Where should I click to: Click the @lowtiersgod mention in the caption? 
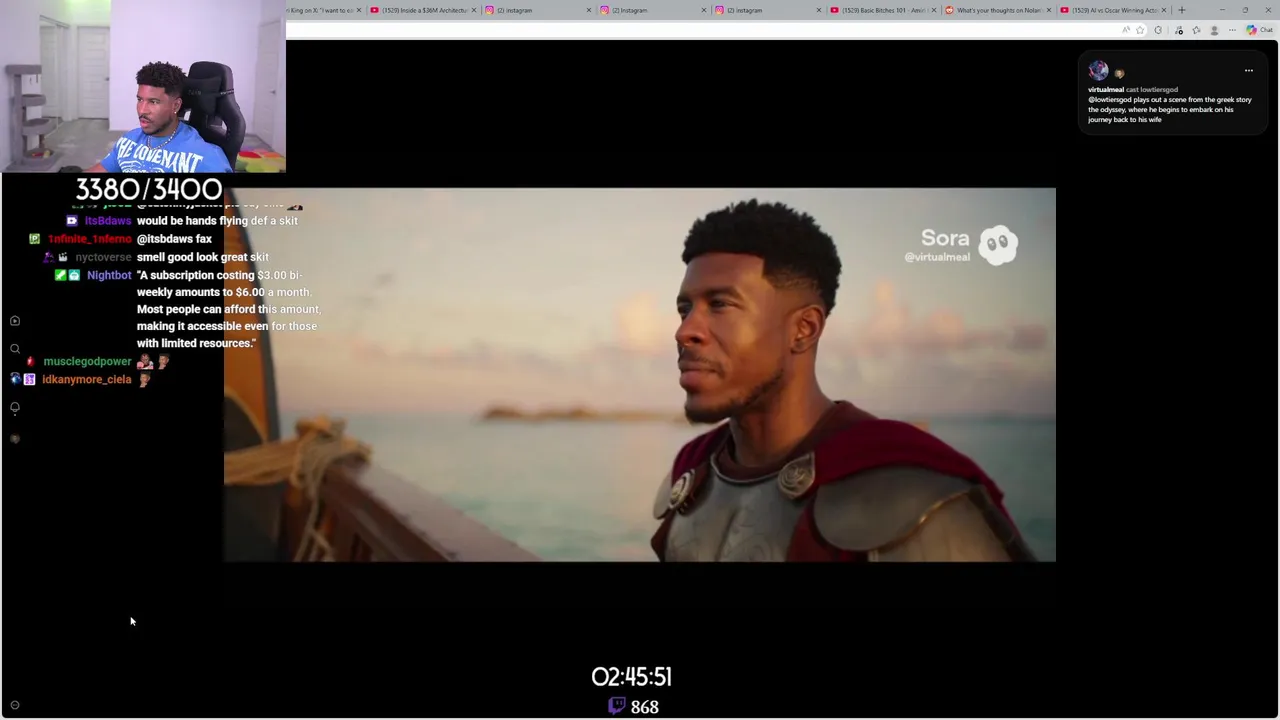point(1110,100)
